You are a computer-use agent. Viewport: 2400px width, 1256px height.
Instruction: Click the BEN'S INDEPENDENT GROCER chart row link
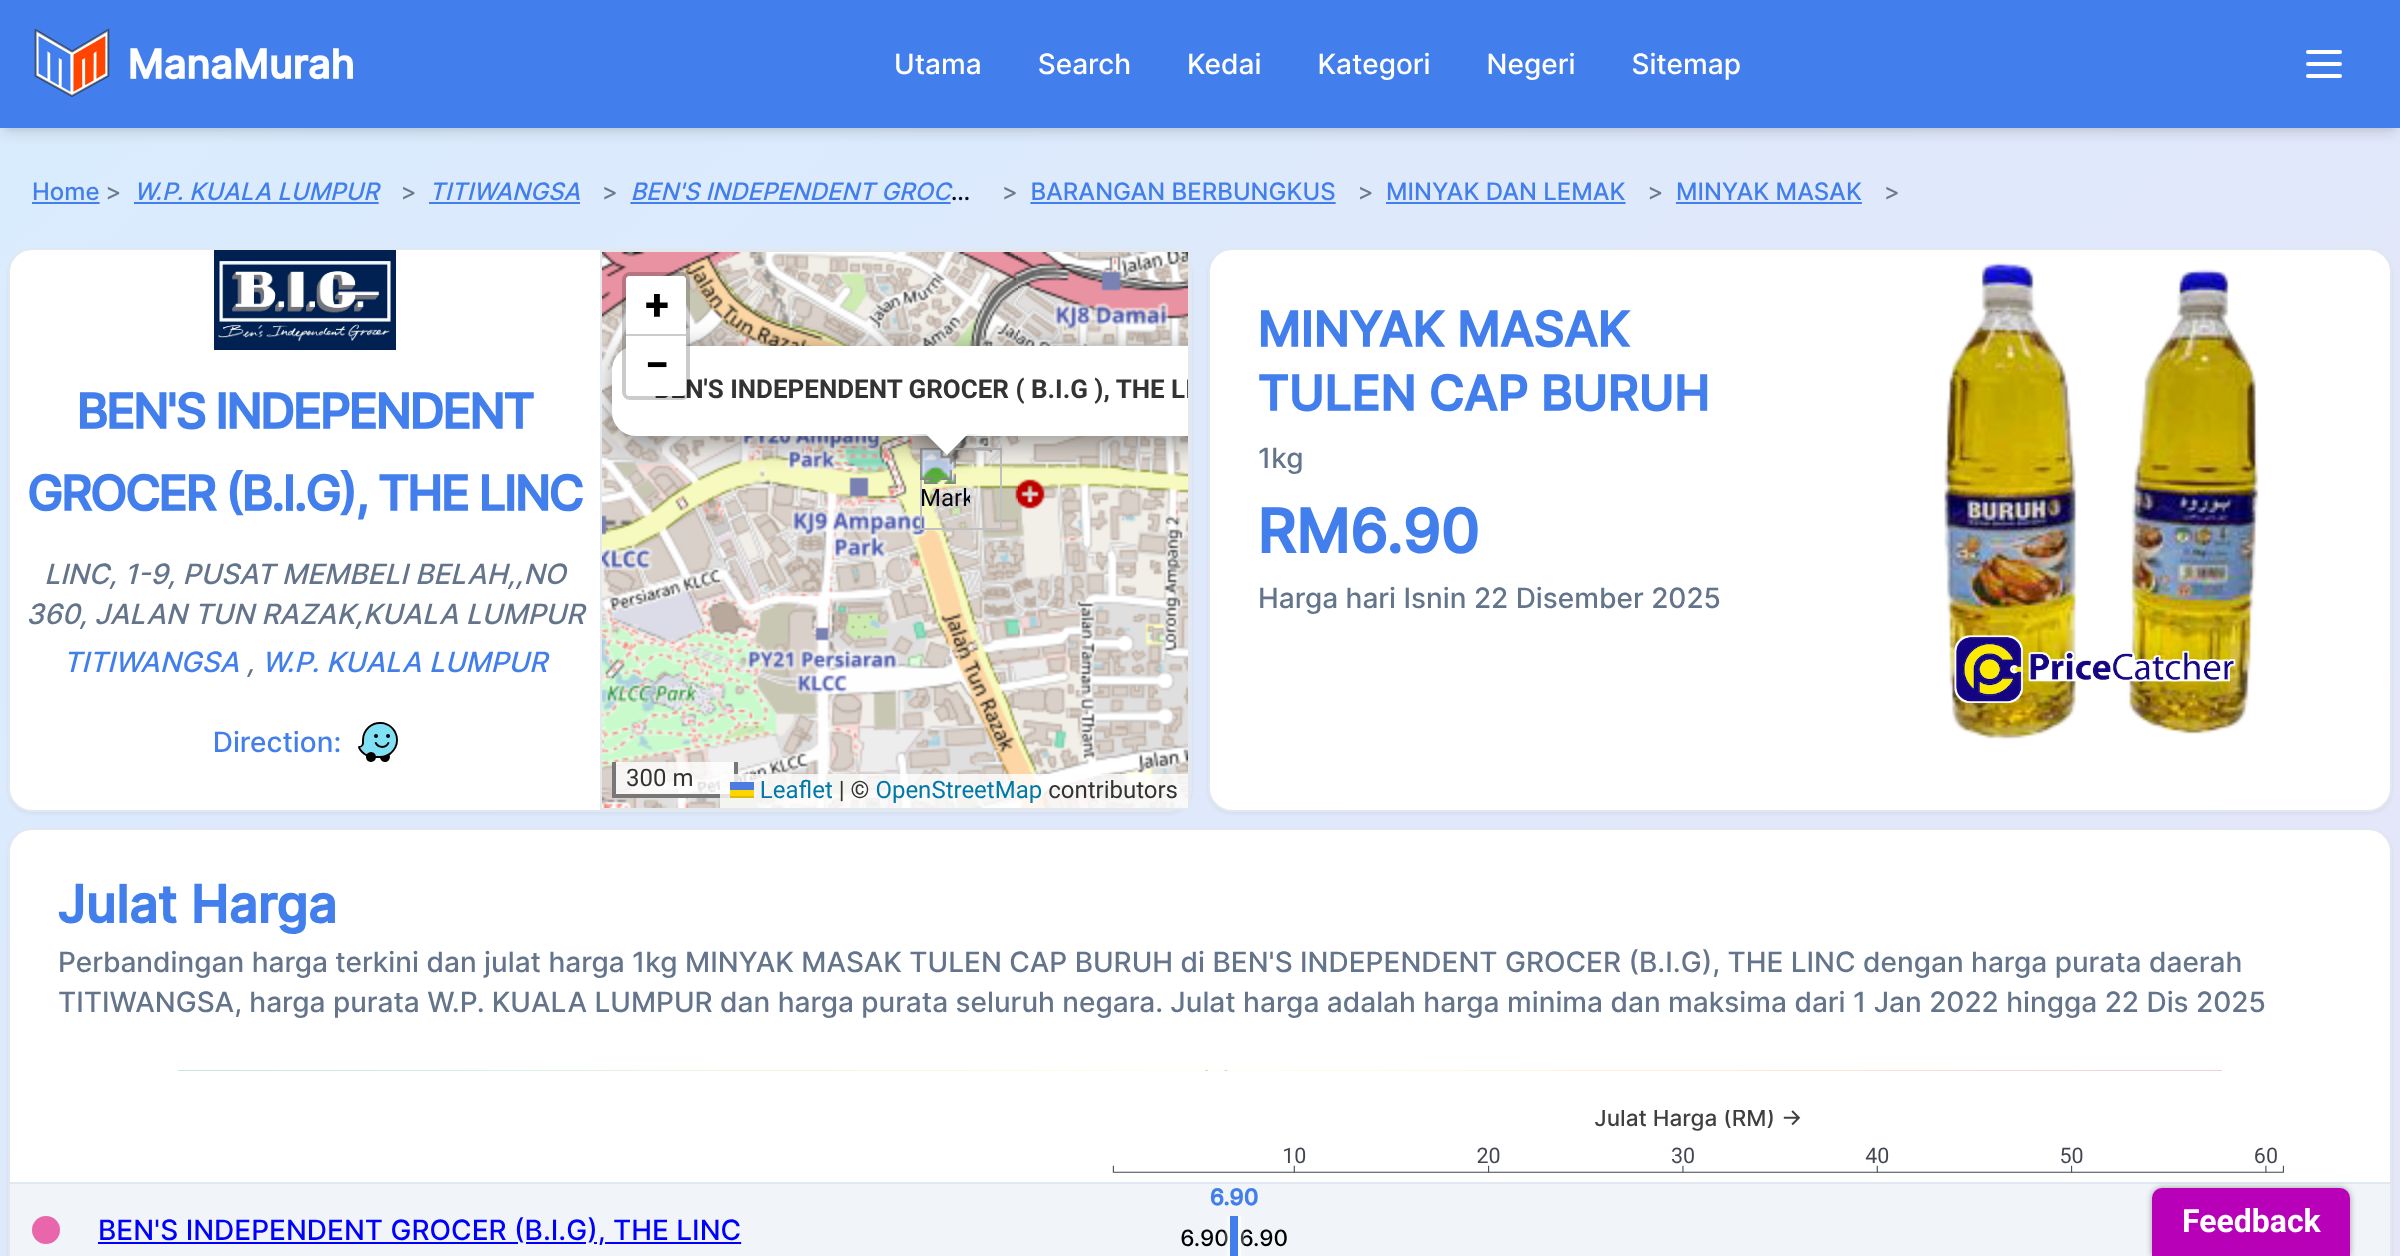tap(419, 1229)
